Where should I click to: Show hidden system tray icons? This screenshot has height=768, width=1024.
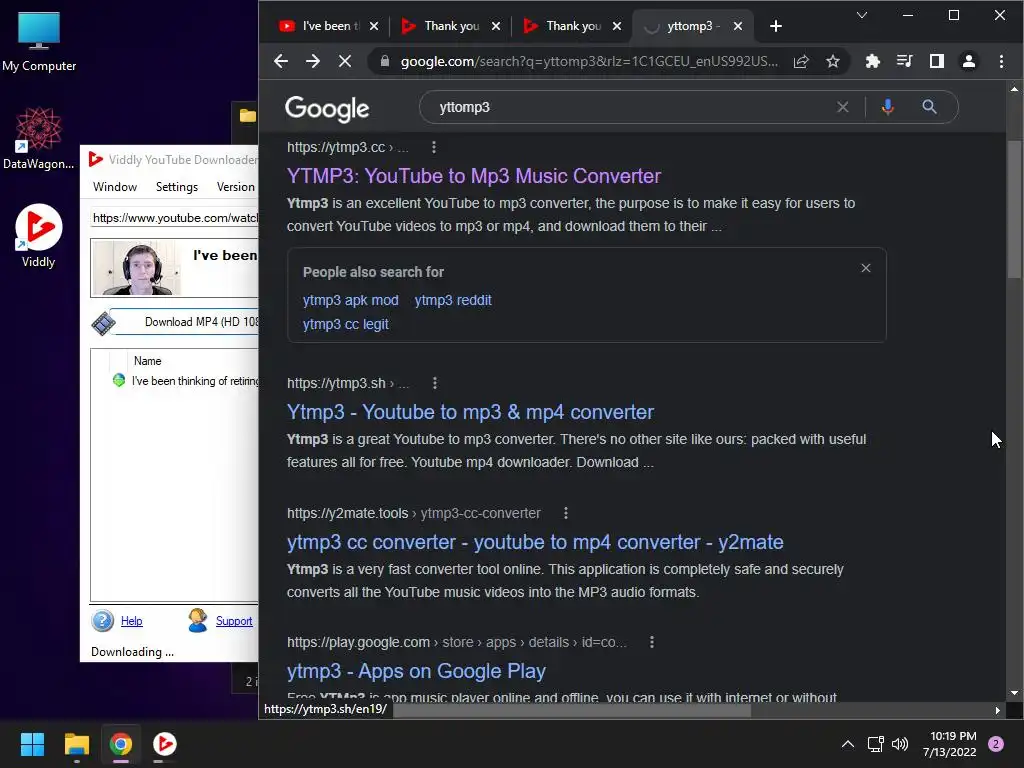point(848,744)
